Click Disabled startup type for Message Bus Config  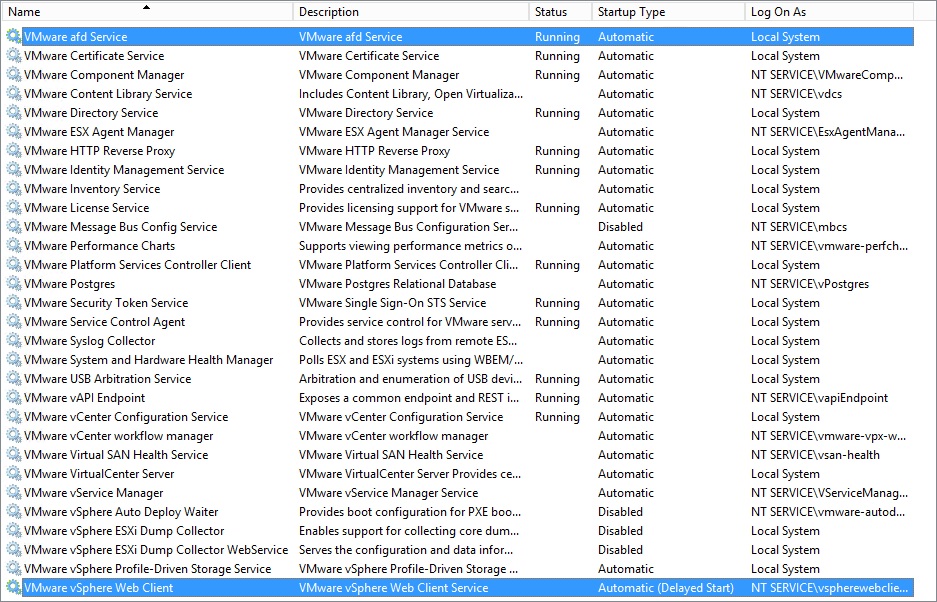tap(620, 227)
